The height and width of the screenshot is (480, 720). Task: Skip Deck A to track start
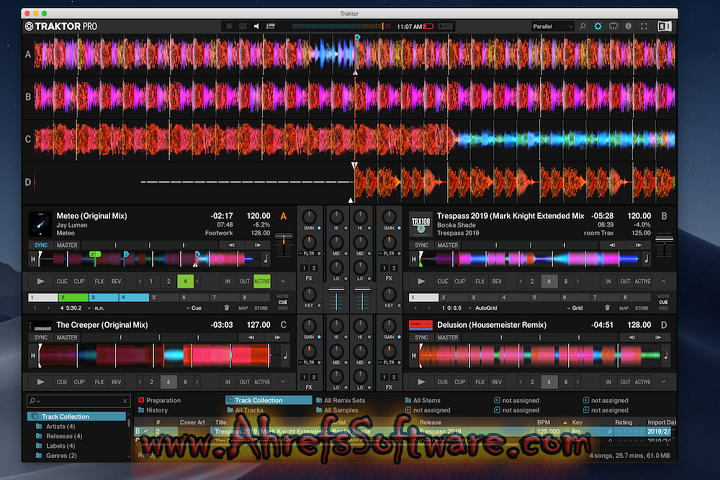tap(33, 259)
